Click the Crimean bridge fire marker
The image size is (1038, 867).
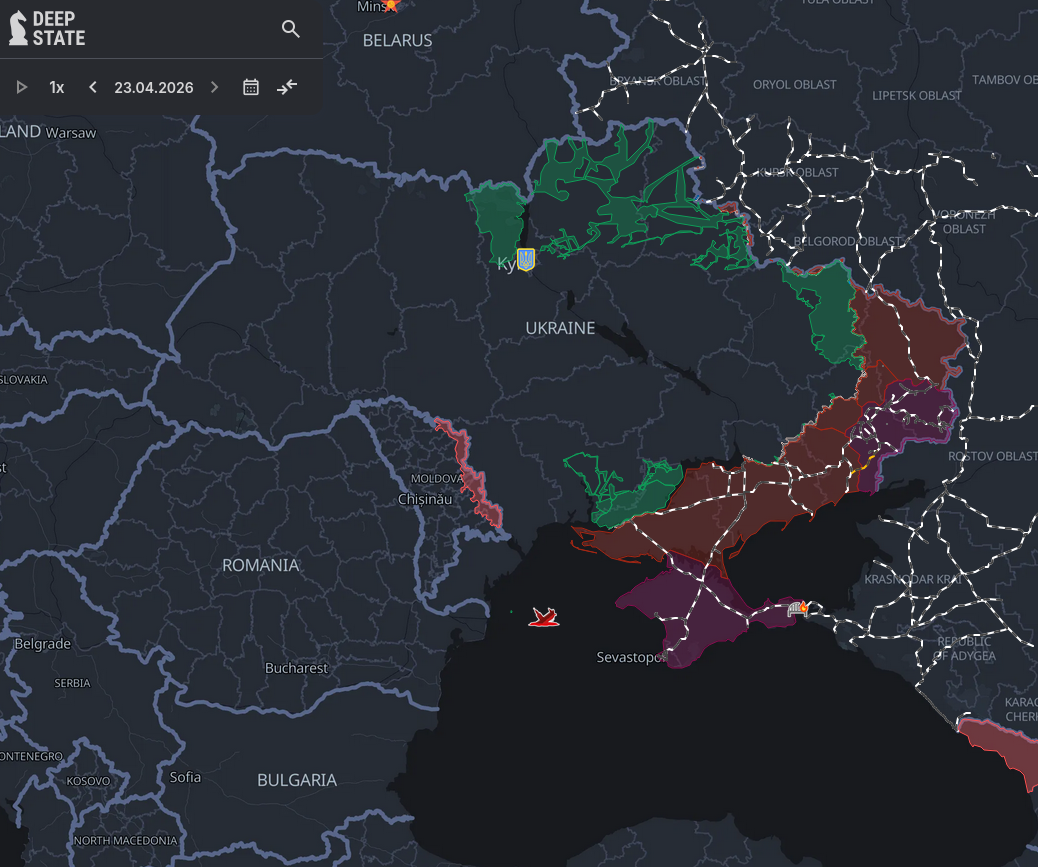point(797,608)
